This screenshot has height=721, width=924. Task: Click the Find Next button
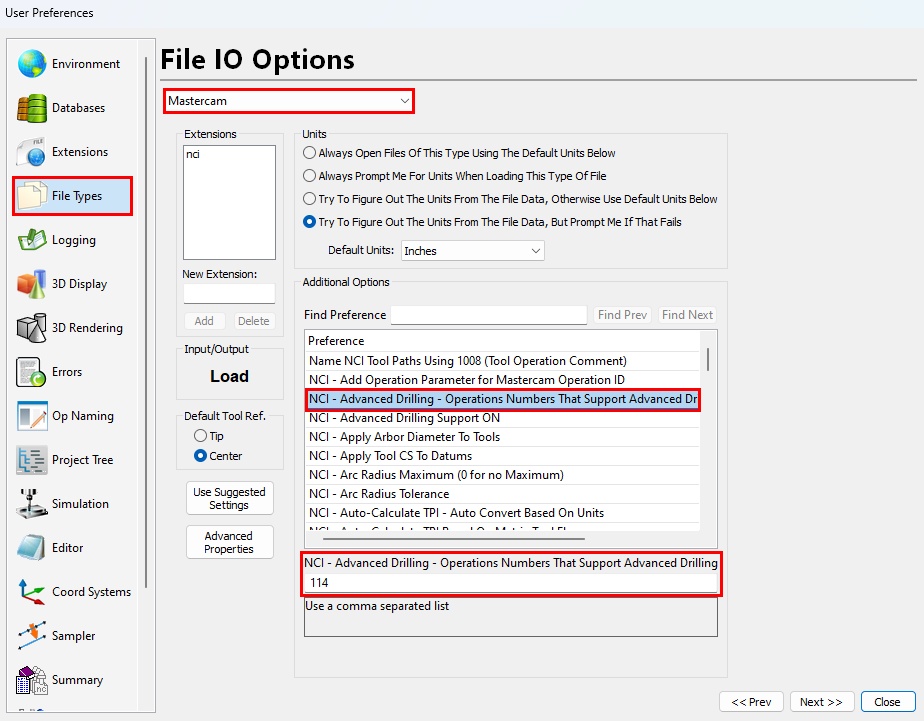click(687, 315)
